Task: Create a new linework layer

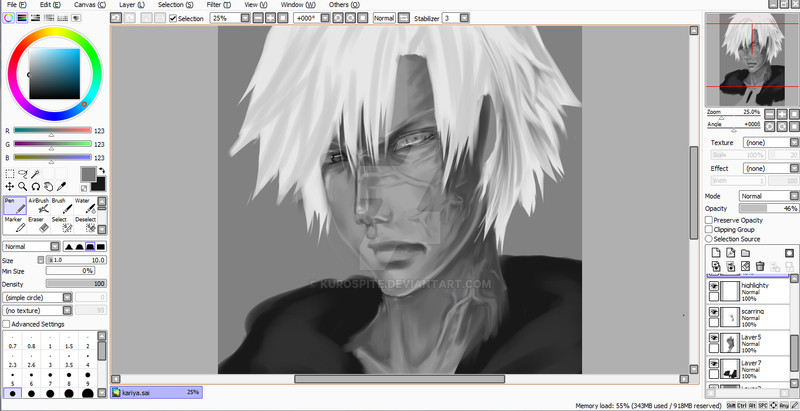Action: coord(731,253)
